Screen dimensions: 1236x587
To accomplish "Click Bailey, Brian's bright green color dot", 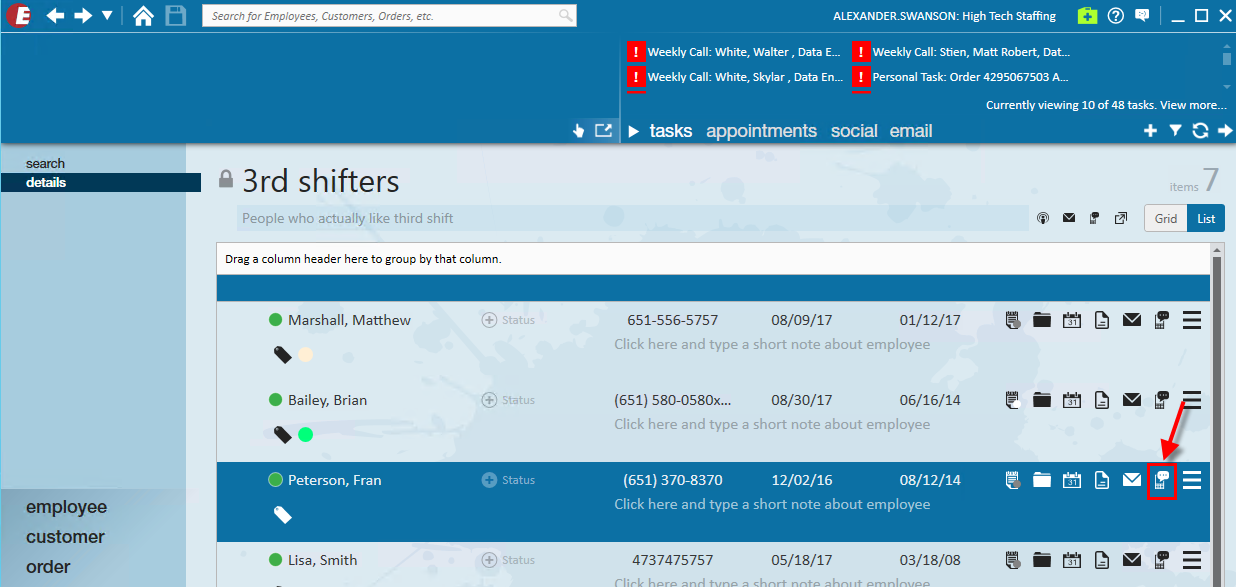I will coord(306,434).
